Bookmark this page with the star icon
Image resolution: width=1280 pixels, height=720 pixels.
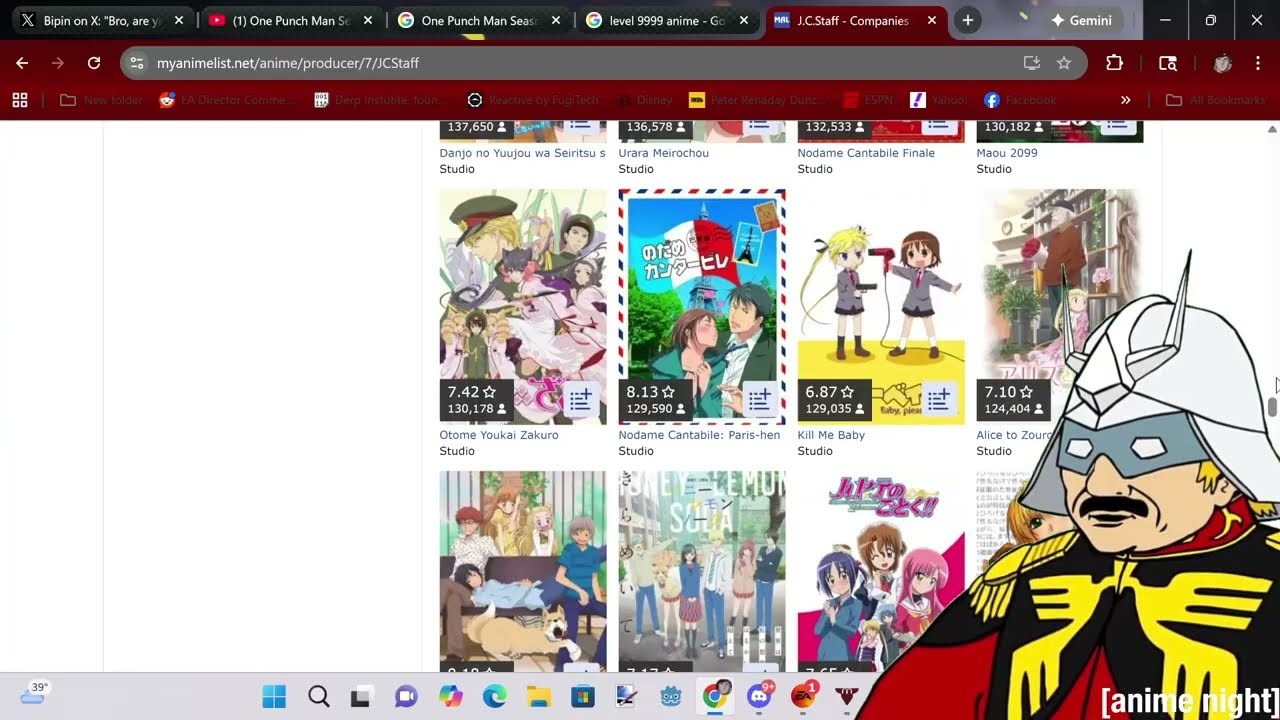(1064, 63)
